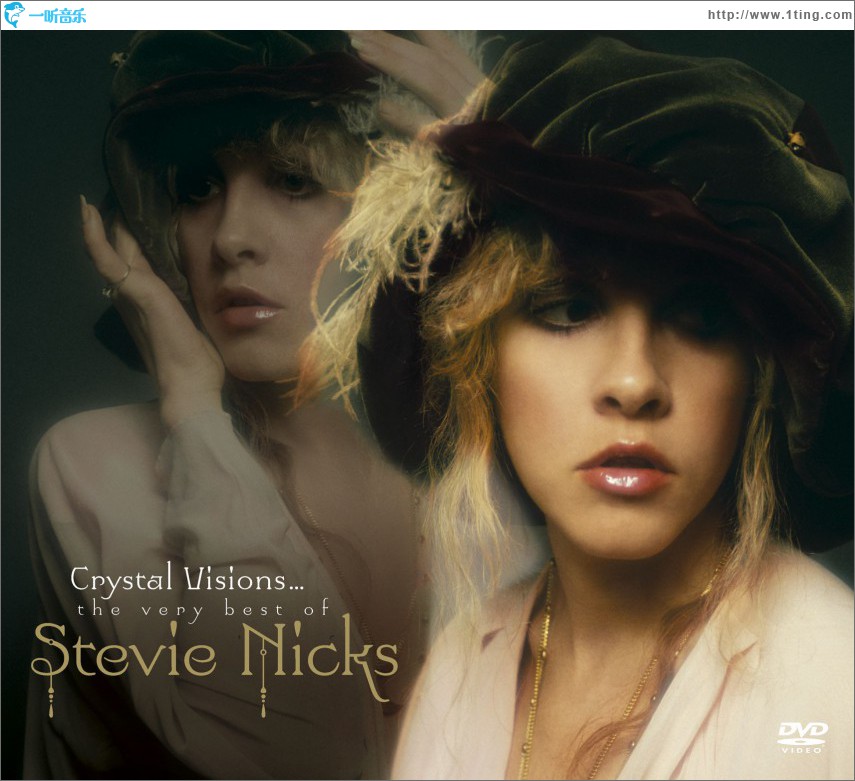Click the album cover image
This screenshot has width=855, height=781.
(428, 405)
